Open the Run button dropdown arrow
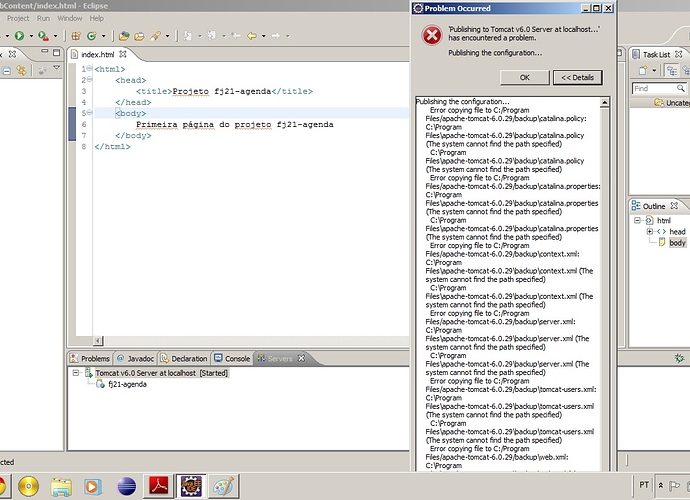 31,36
